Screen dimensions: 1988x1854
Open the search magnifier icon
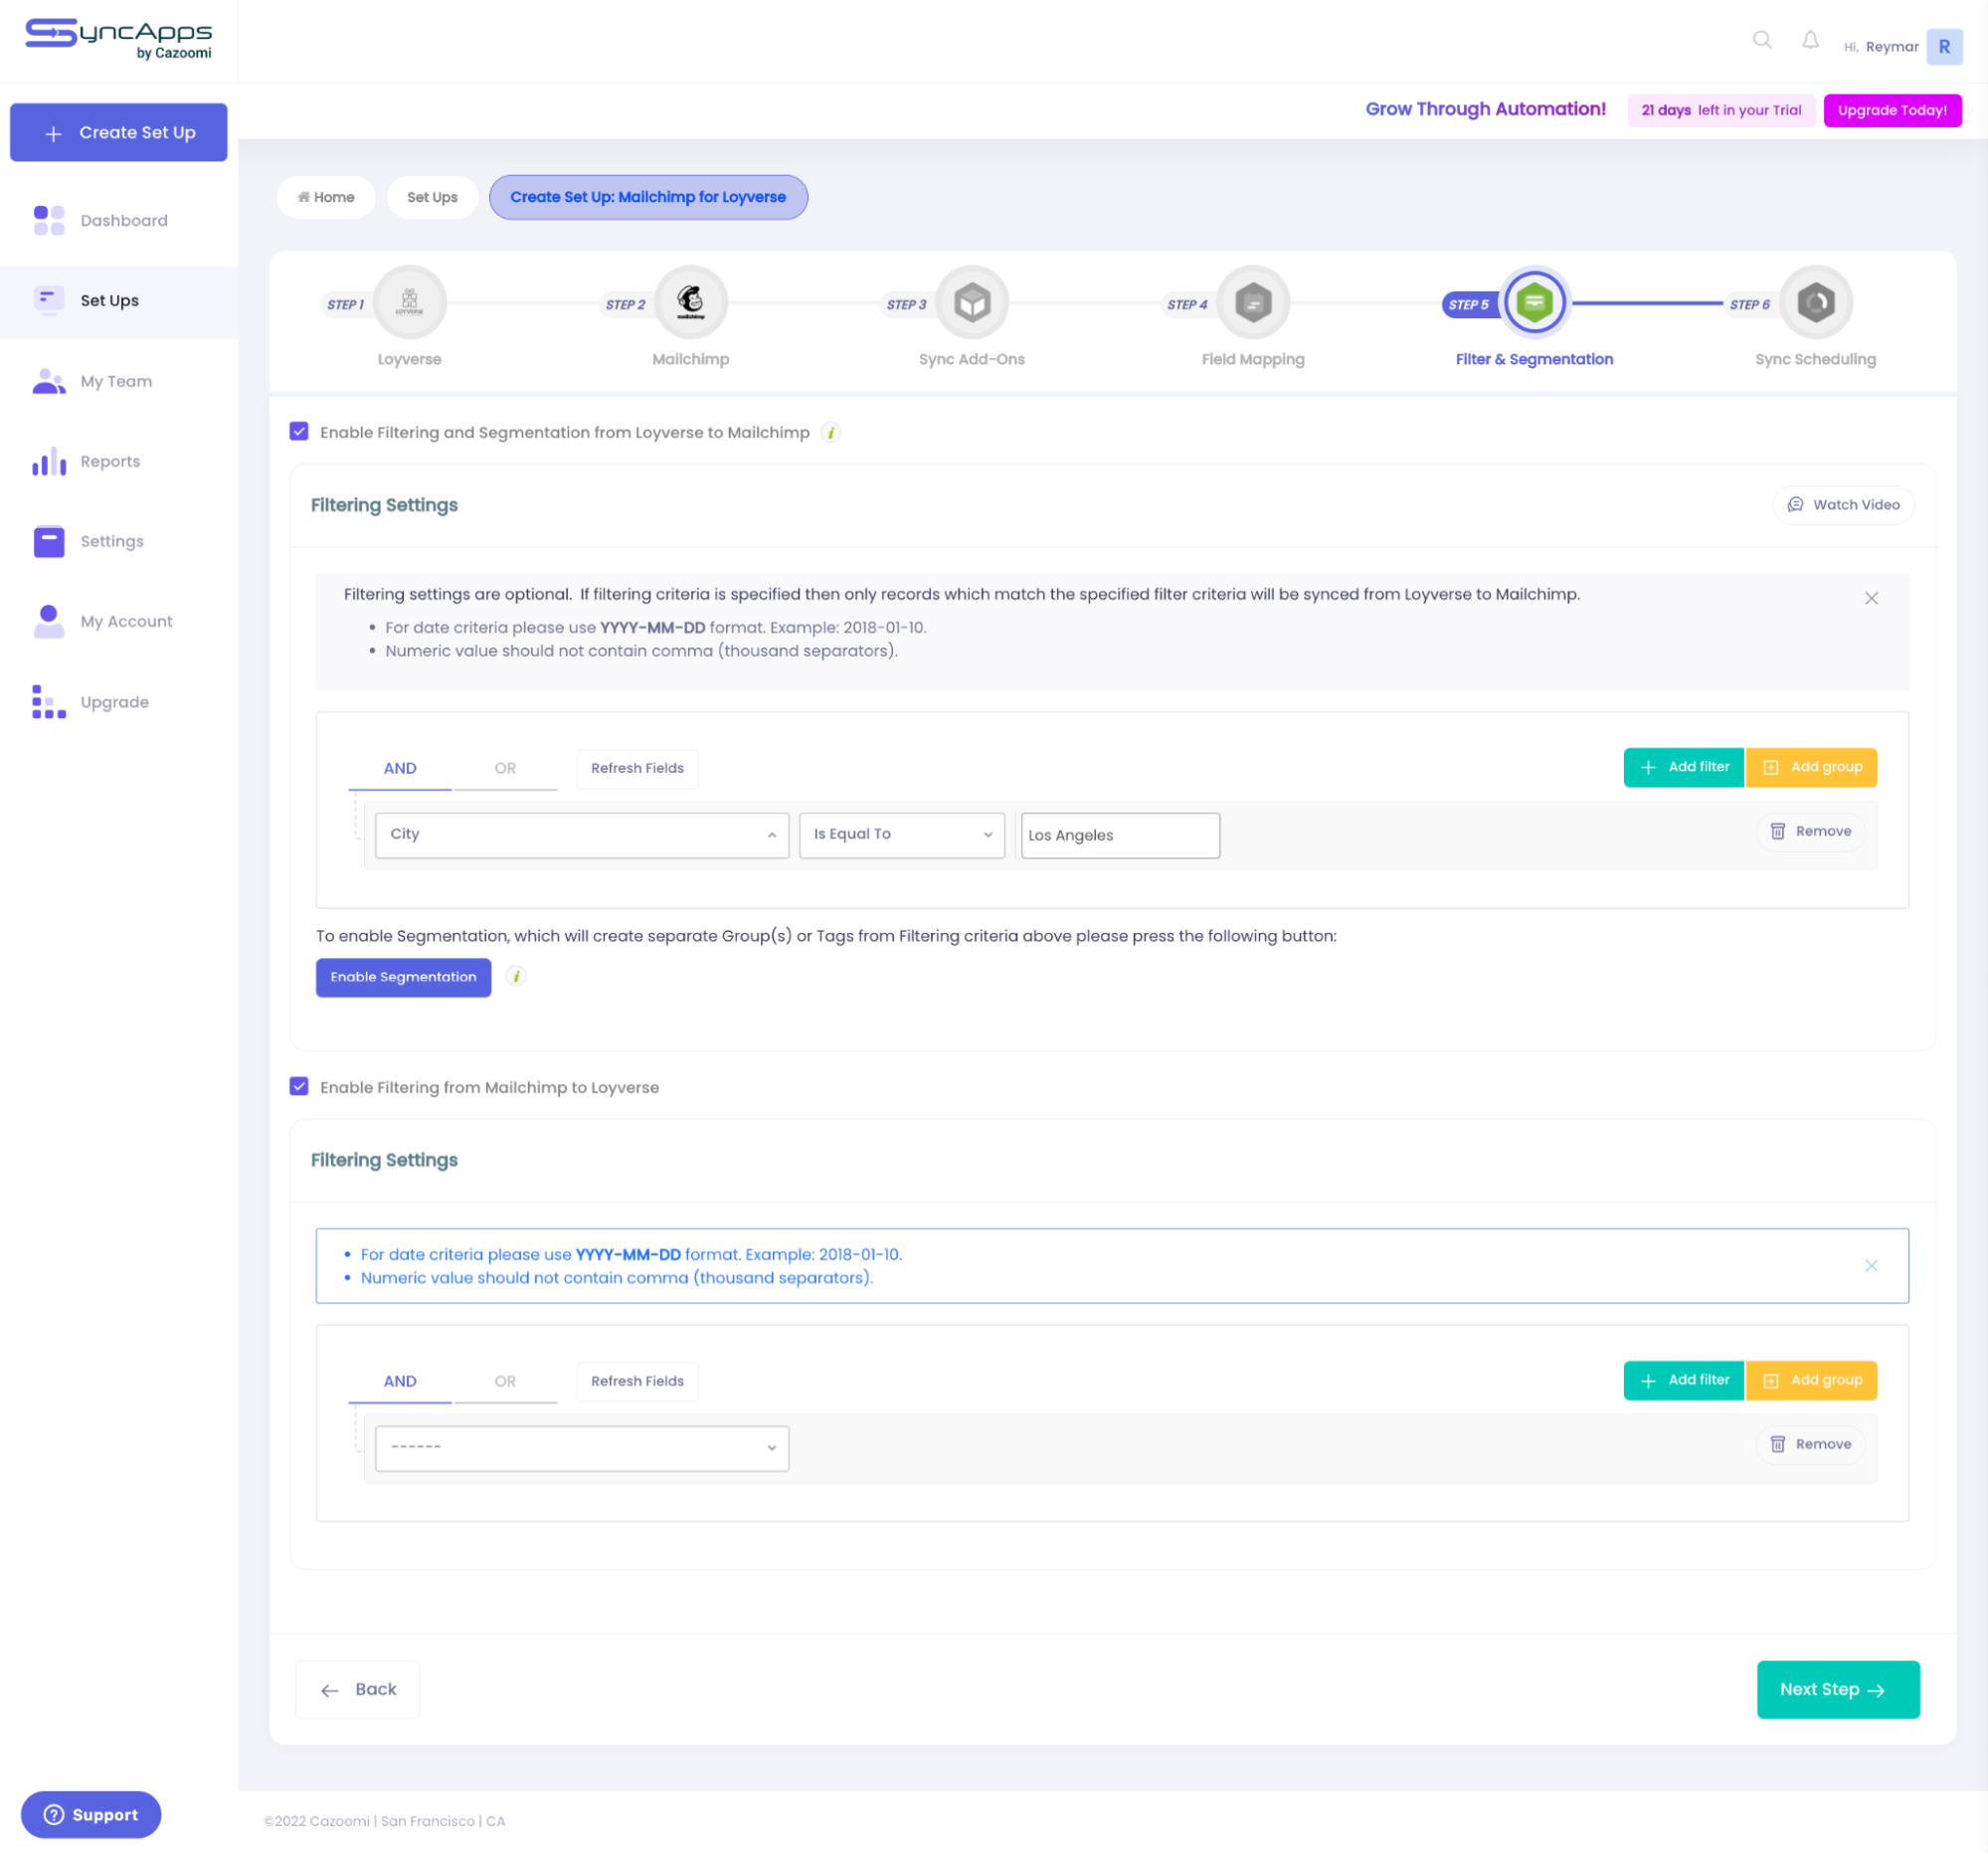tap(1762, 40)
